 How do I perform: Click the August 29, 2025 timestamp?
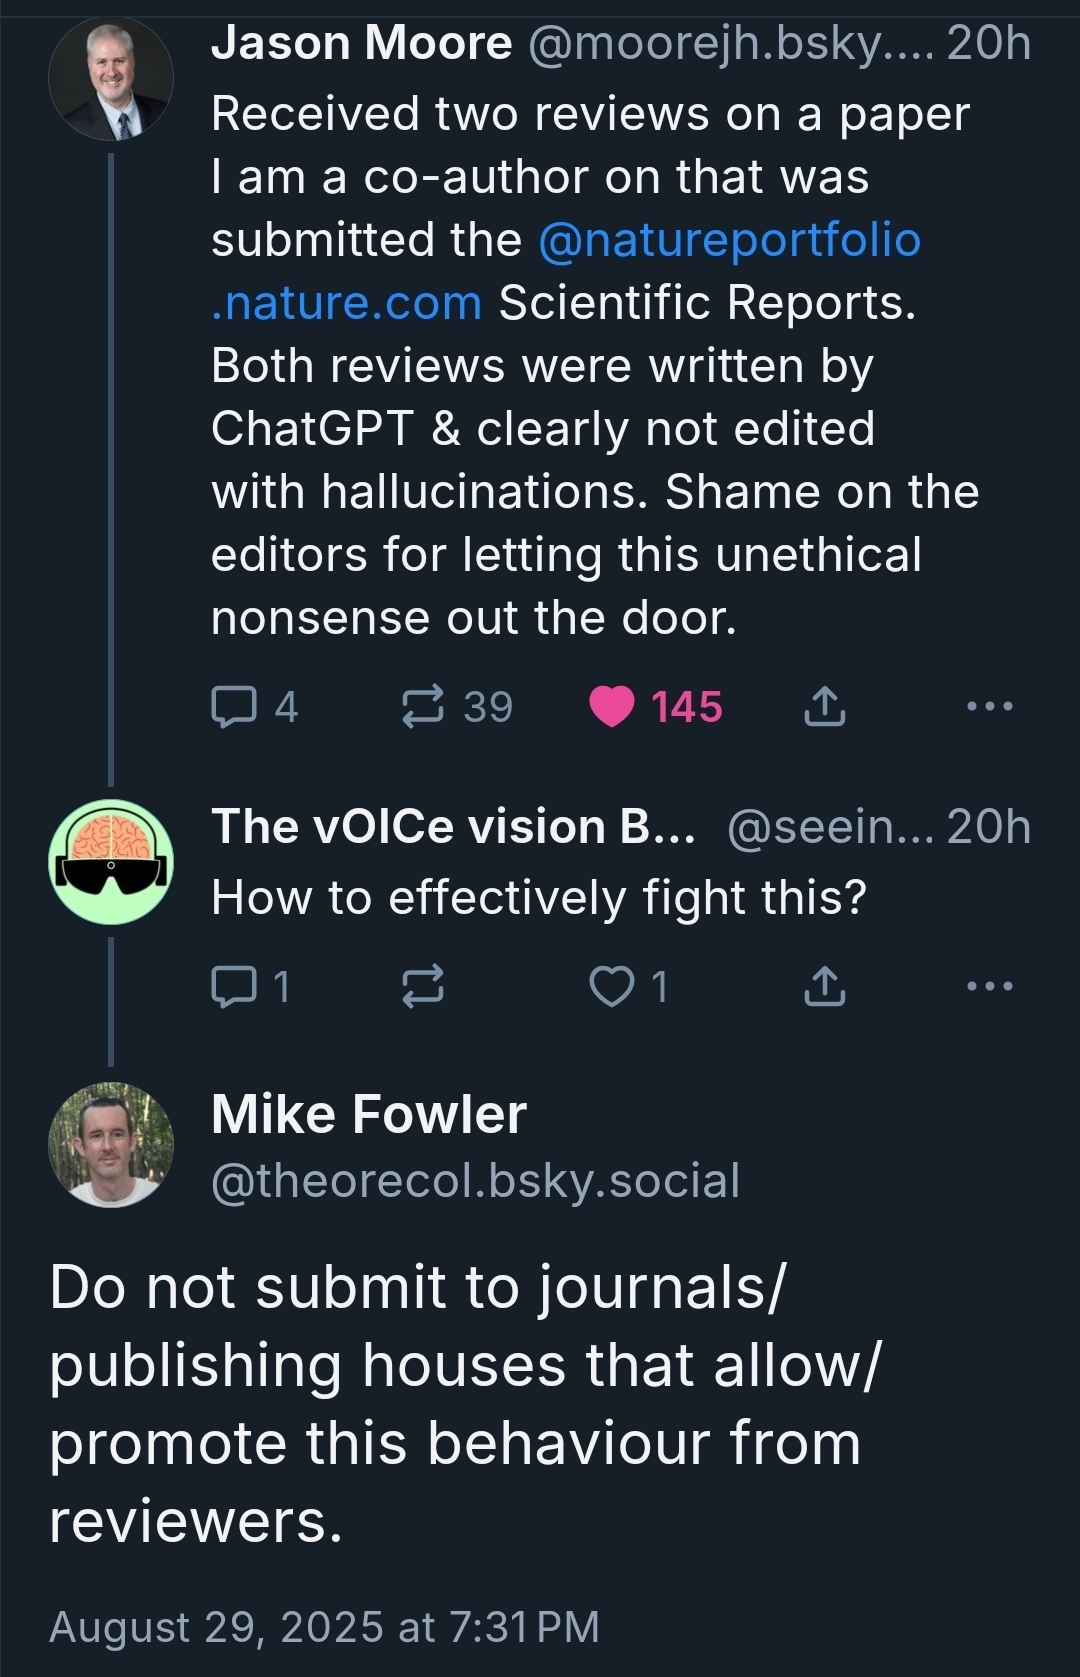(x=324, y=1627)
